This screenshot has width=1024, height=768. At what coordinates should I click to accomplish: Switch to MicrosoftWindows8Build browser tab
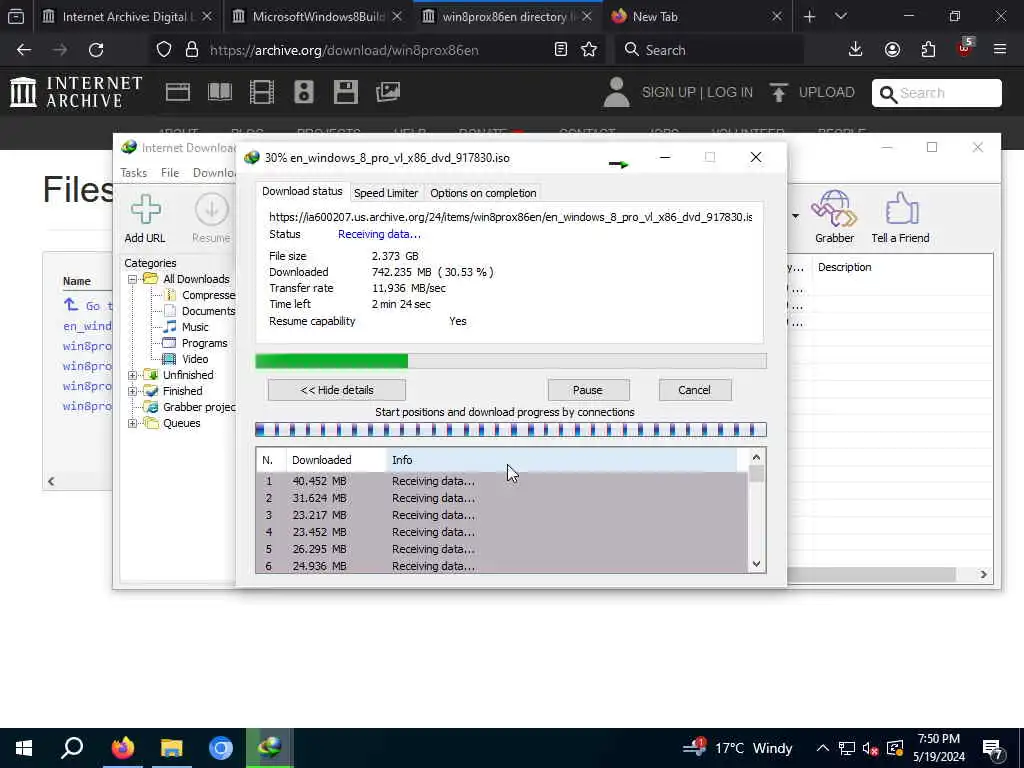click(319, 17)
